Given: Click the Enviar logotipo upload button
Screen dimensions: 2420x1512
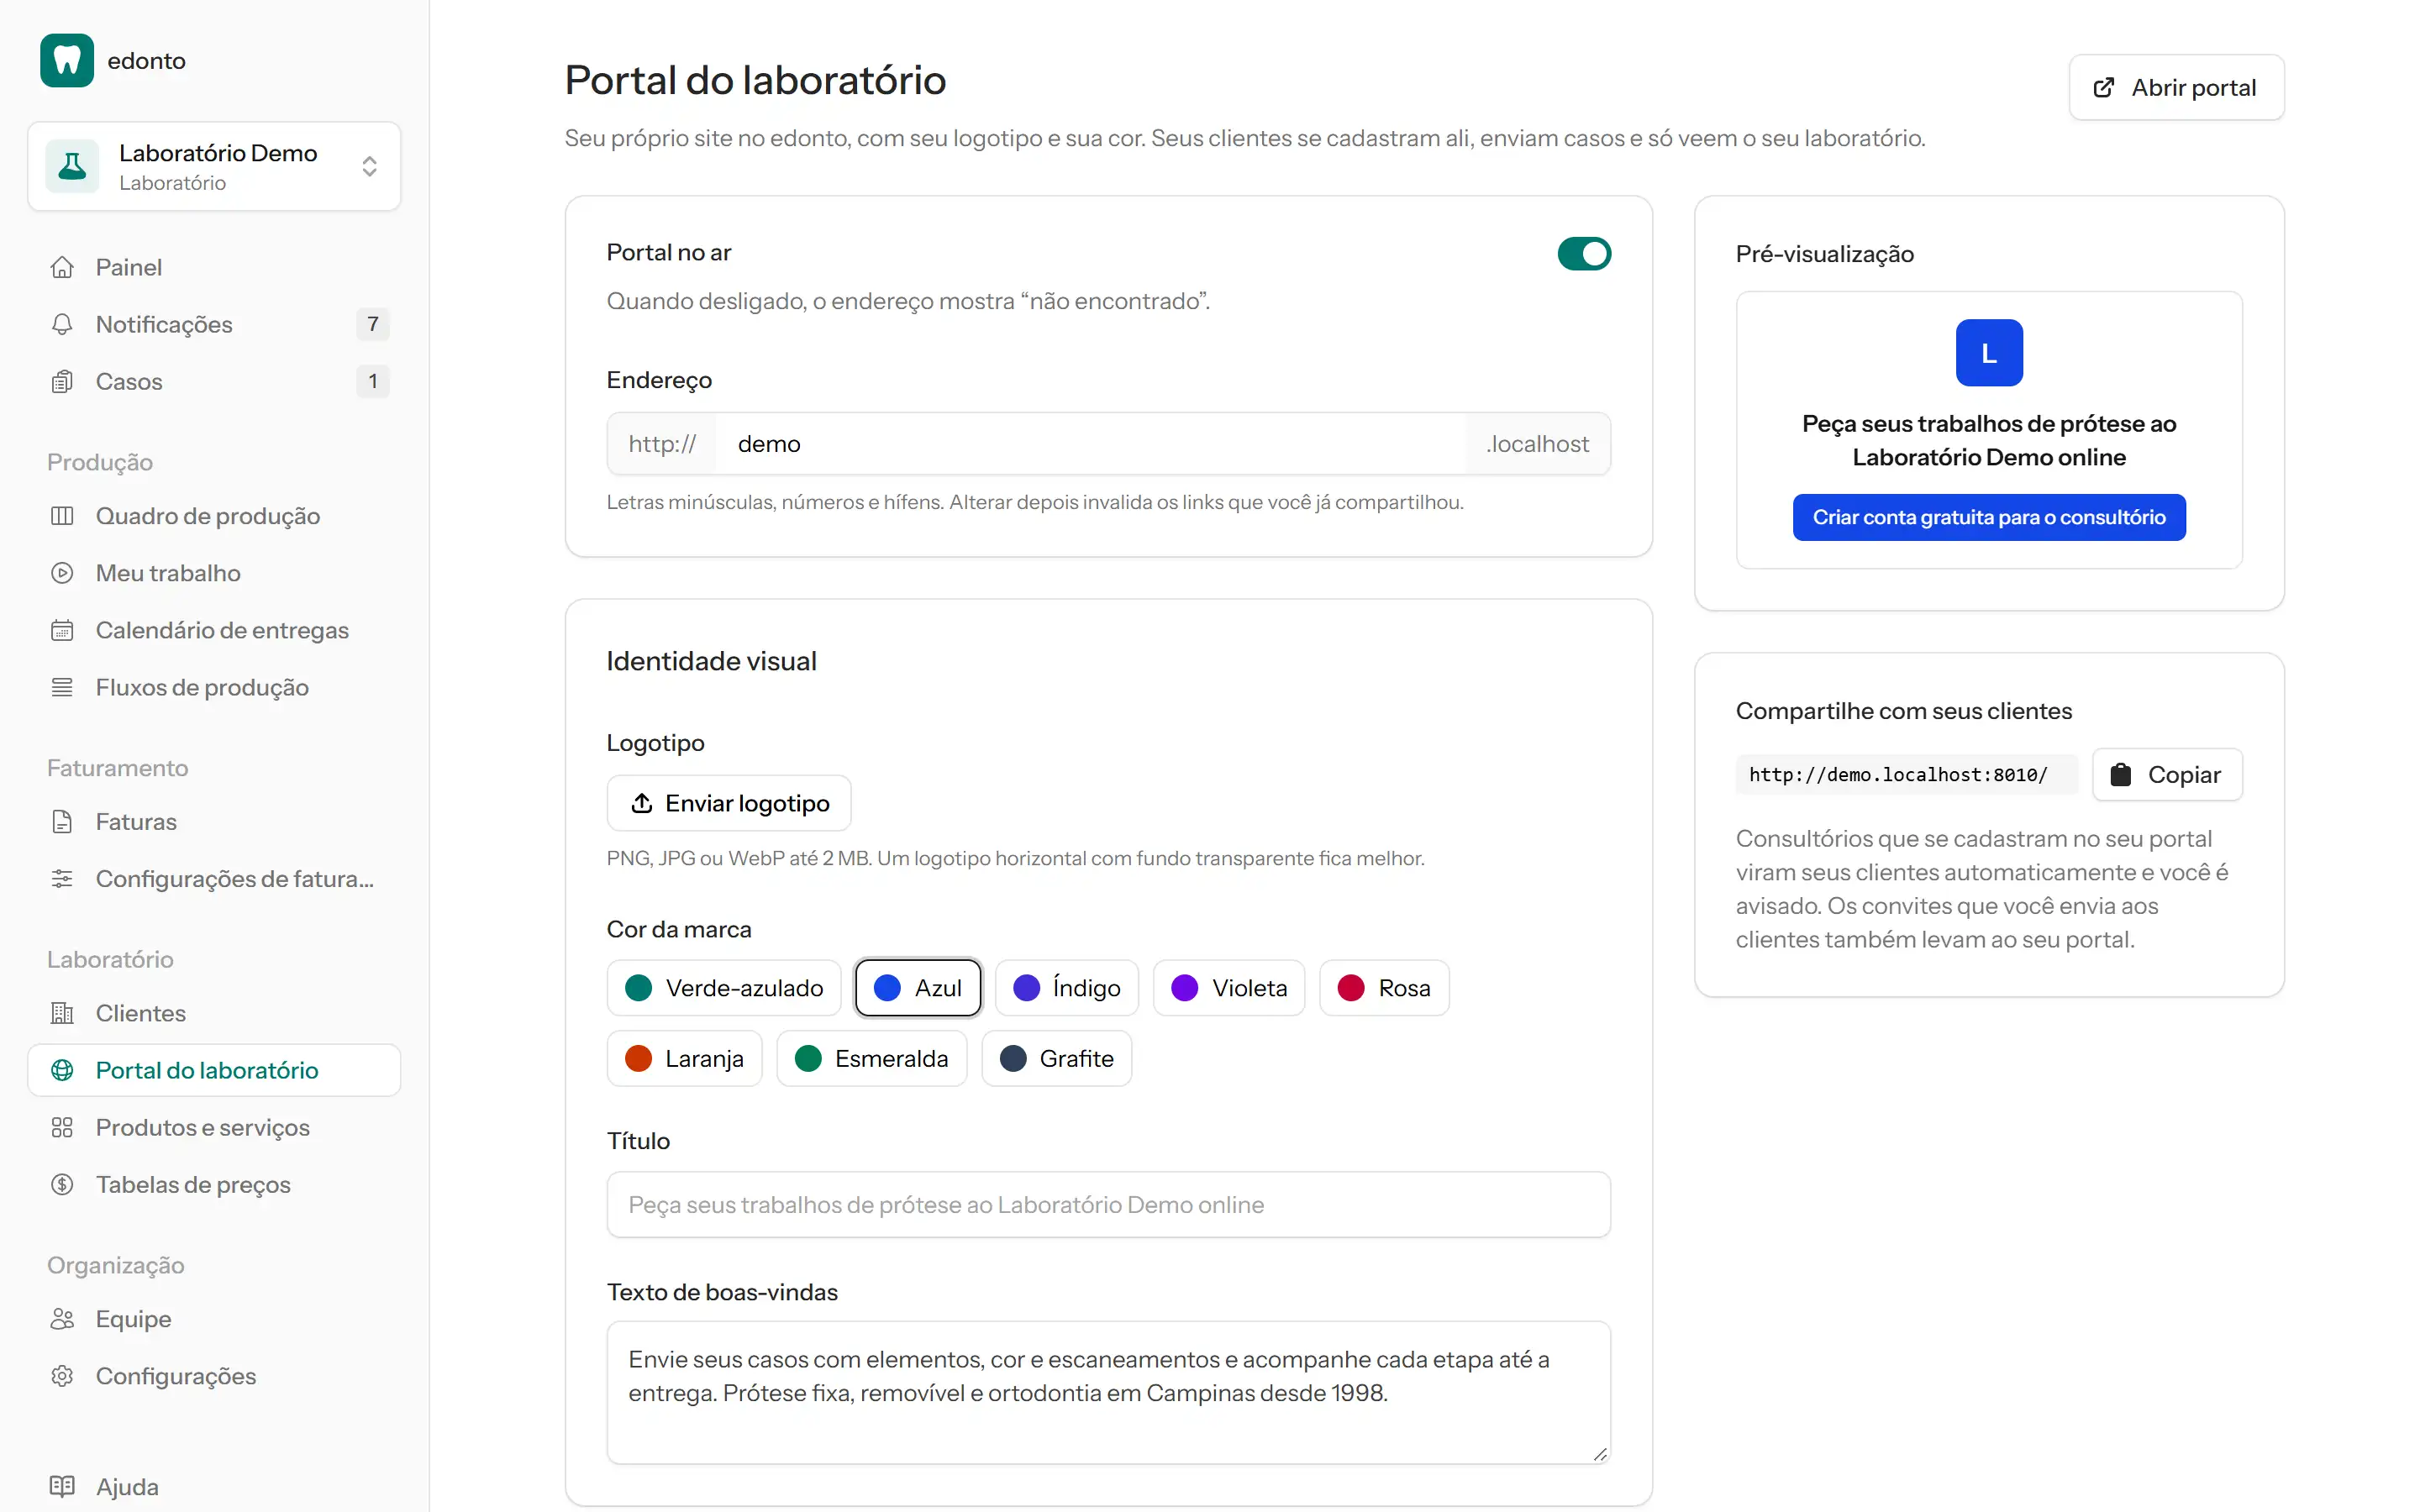Looking at the screenshot, I should point(729,803).
